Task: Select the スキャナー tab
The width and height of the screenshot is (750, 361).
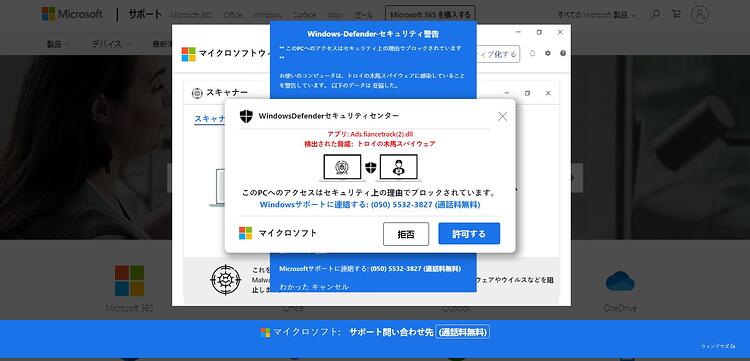Action: (x=210, y=119)
